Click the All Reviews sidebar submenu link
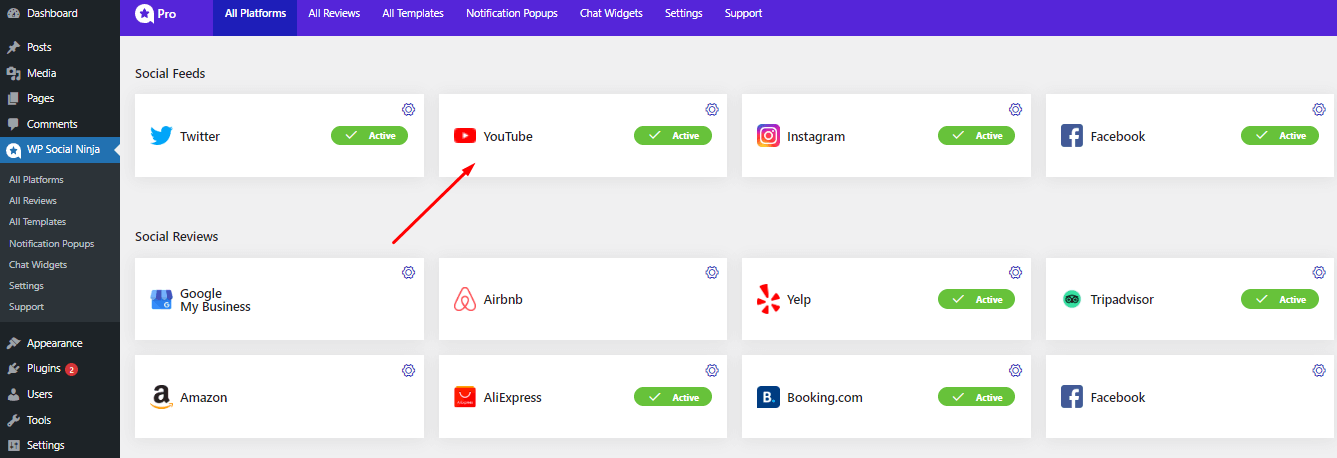 (x=33, y=201)
